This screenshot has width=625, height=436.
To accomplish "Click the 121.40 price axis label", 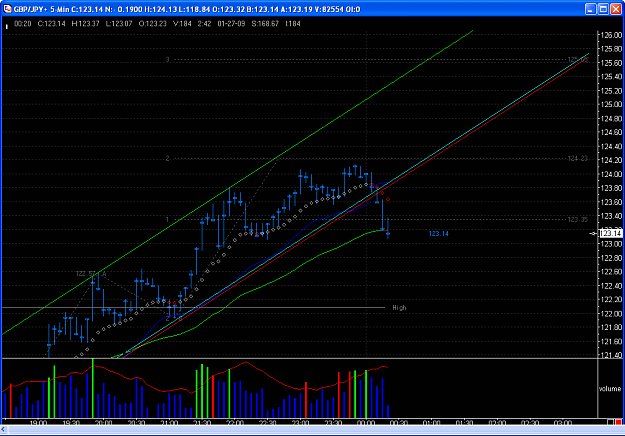I will click(x=611, y=355).
